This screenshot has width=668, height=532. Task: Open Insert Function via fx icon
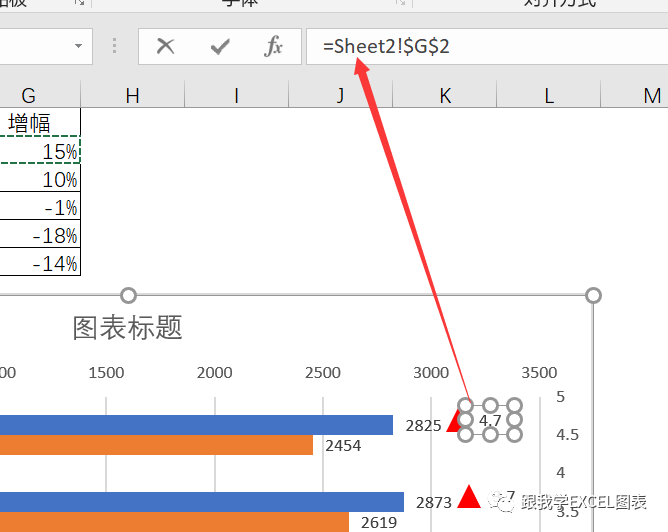point(273,46)
